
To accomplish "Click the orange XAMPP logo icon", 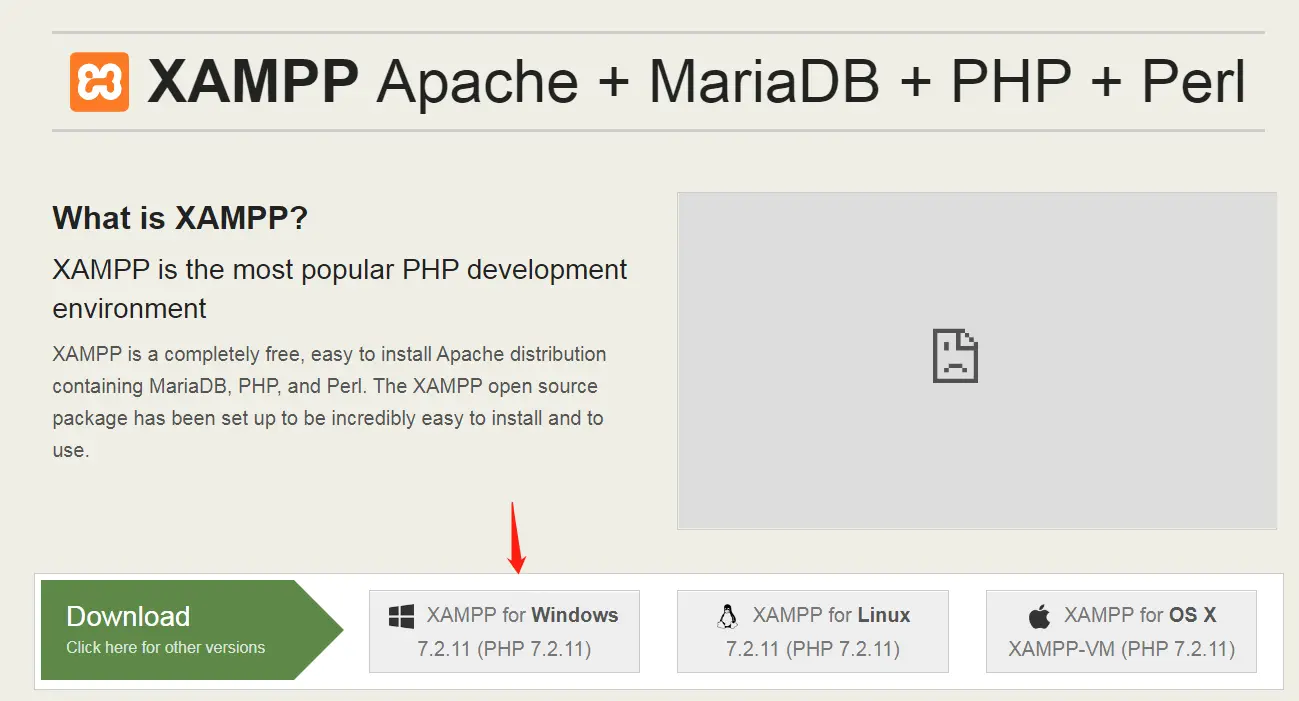I will (x=99, y=82).
